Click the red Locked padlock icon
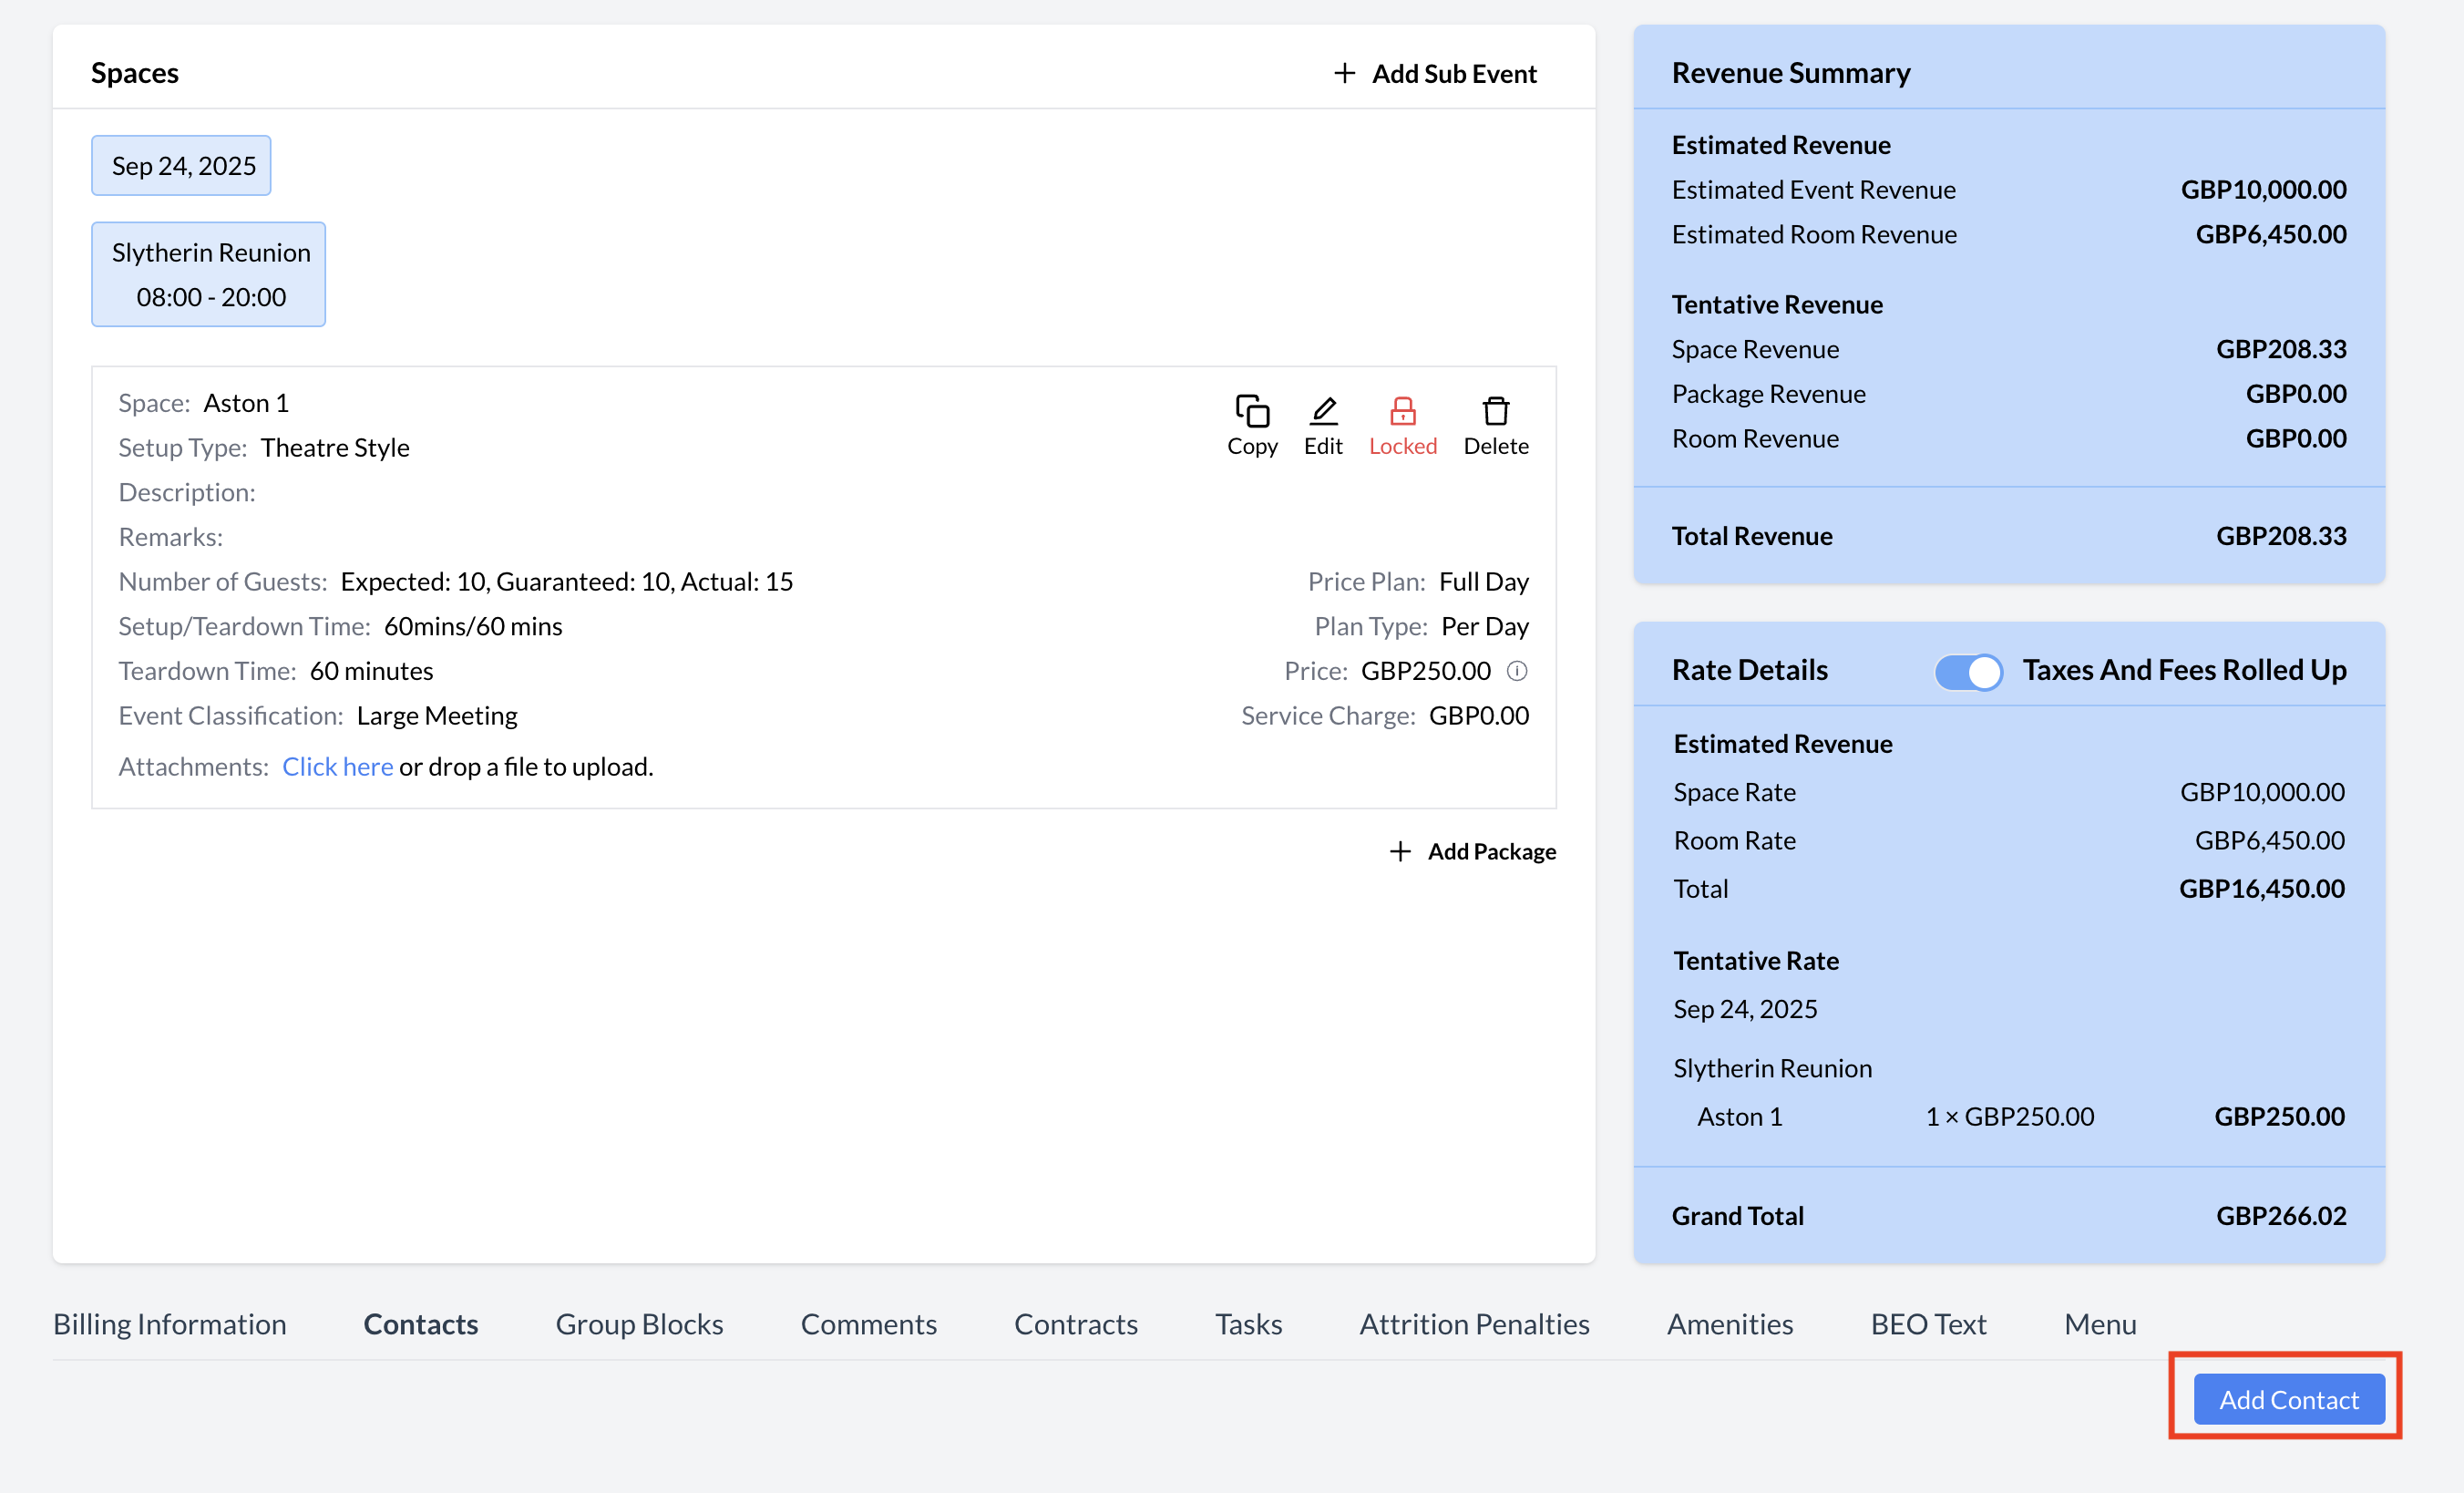2464x1493 pixels. point(1402,411)
